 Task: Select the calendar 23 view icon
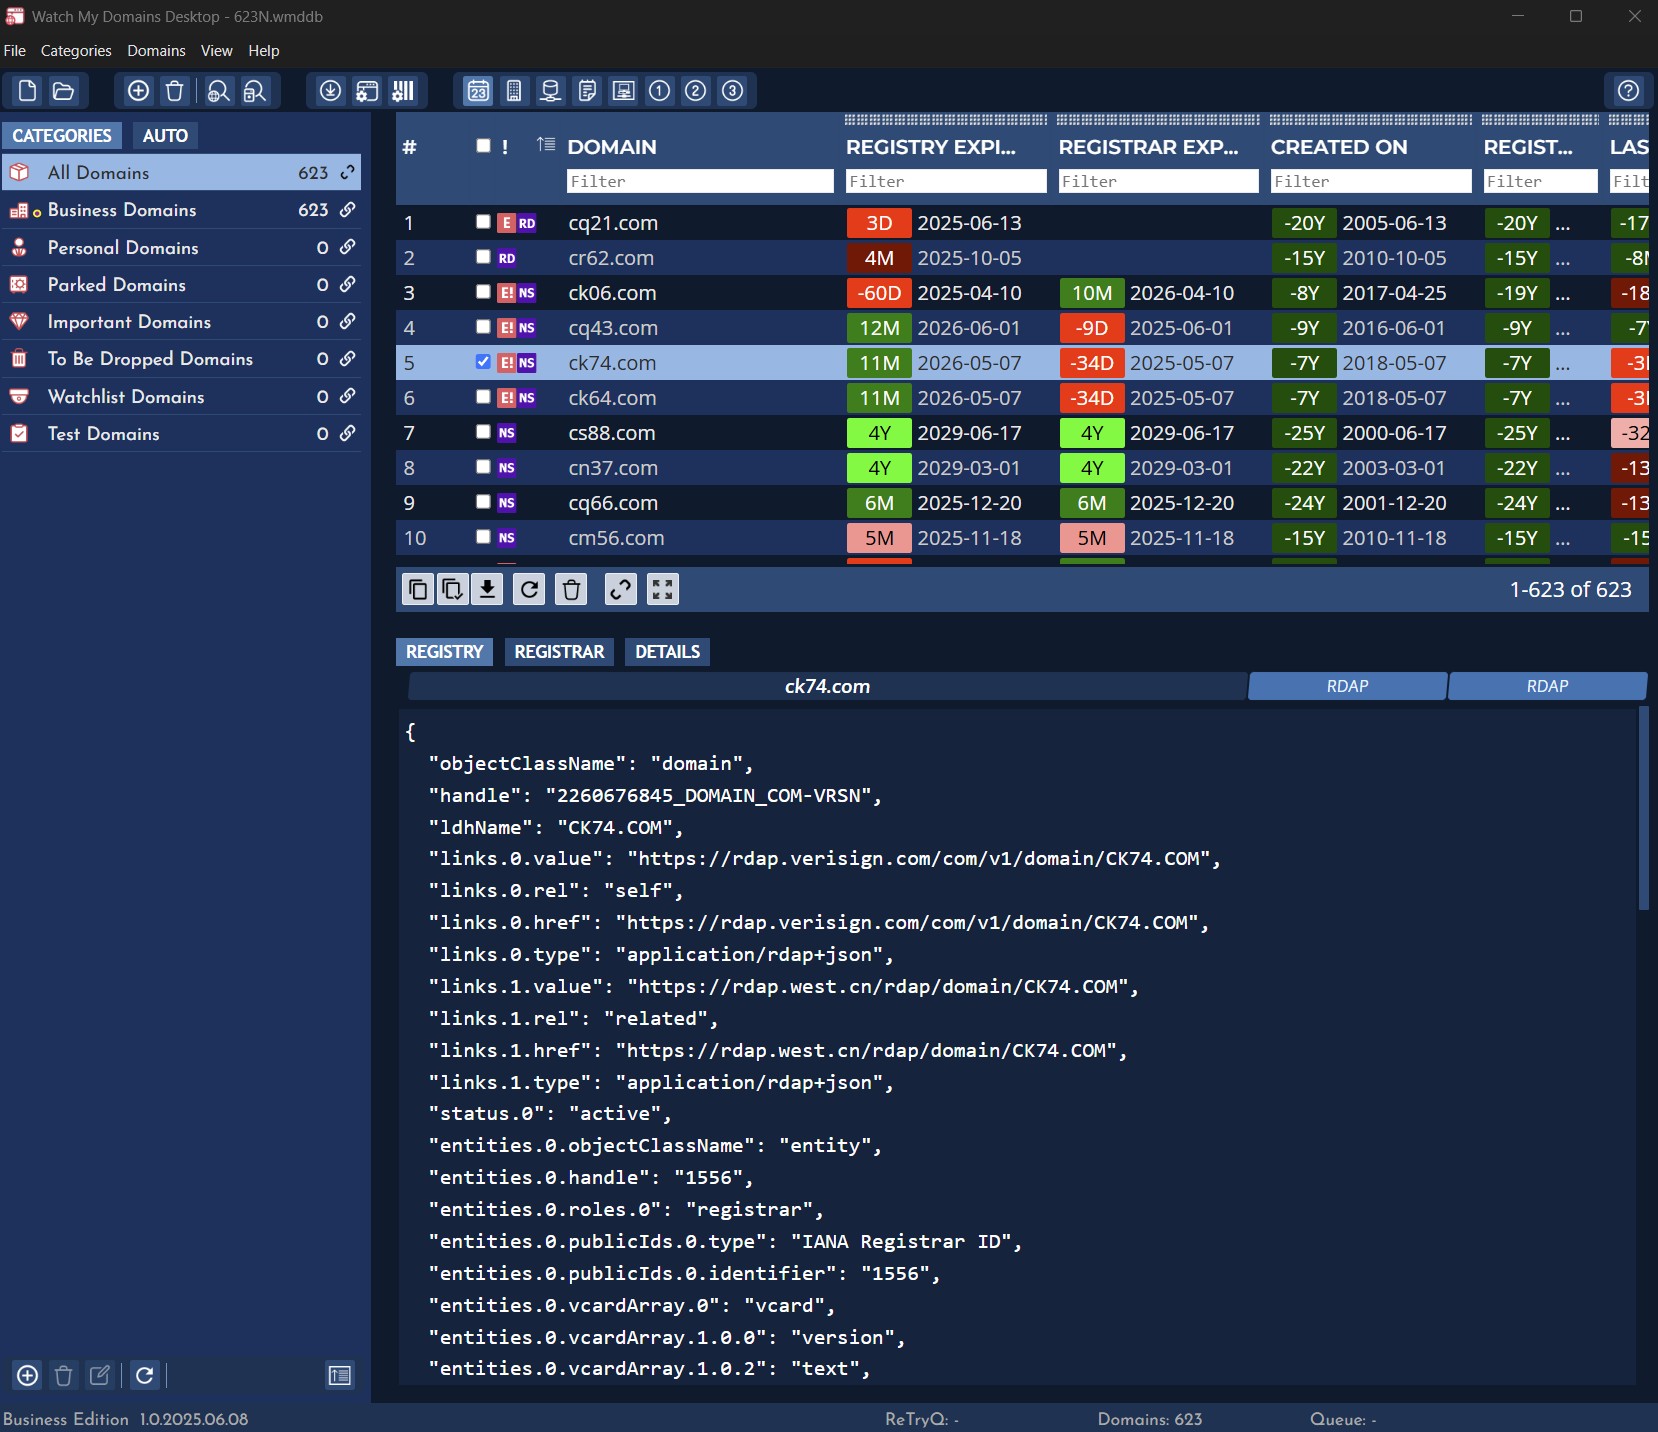478,91
